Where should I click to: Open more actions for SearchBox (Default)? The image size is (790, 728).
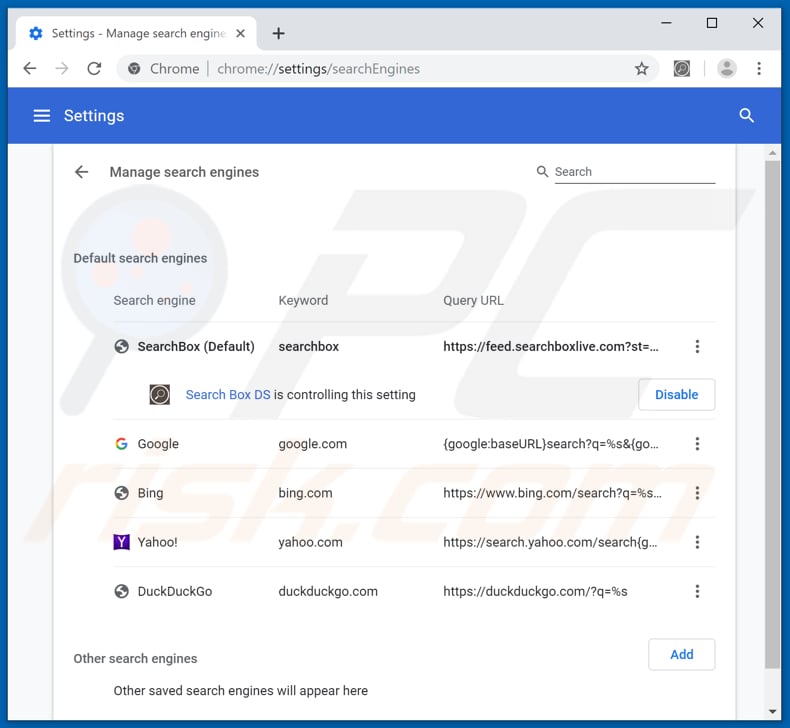click(x=697, y=346)
